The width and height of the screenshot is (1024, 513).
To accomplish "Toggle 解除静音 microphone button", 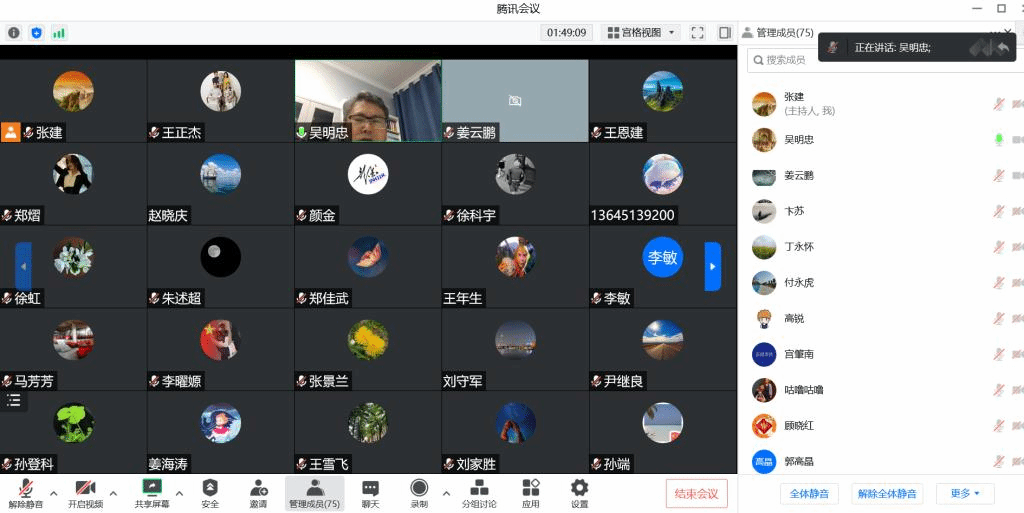I will 26,493.
